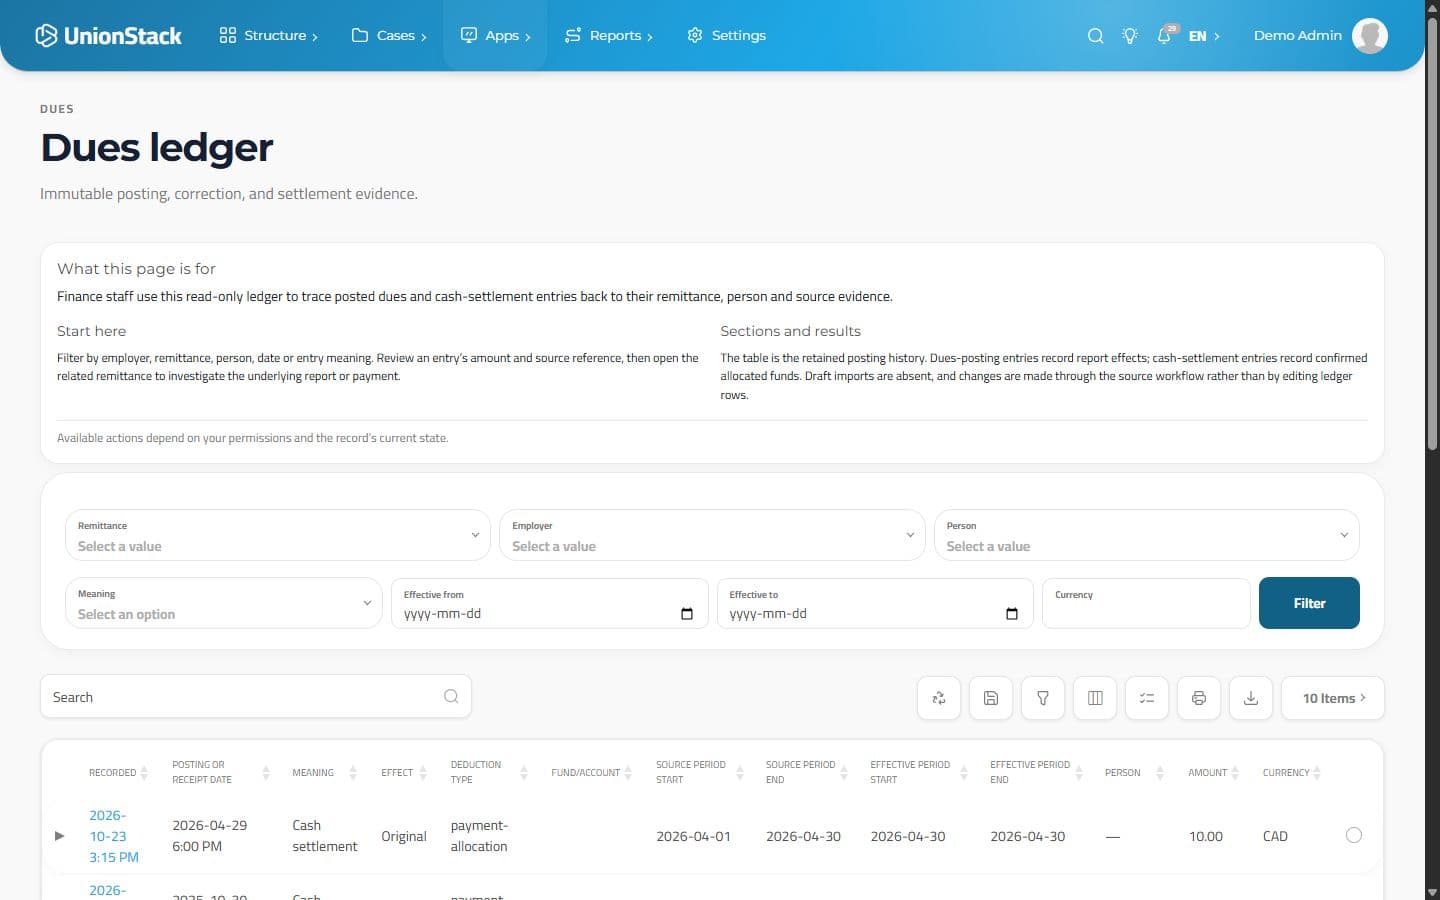Open the Remittance dropdown
The height and width of the screenshot is (900, 1440).
click(278, 535)
